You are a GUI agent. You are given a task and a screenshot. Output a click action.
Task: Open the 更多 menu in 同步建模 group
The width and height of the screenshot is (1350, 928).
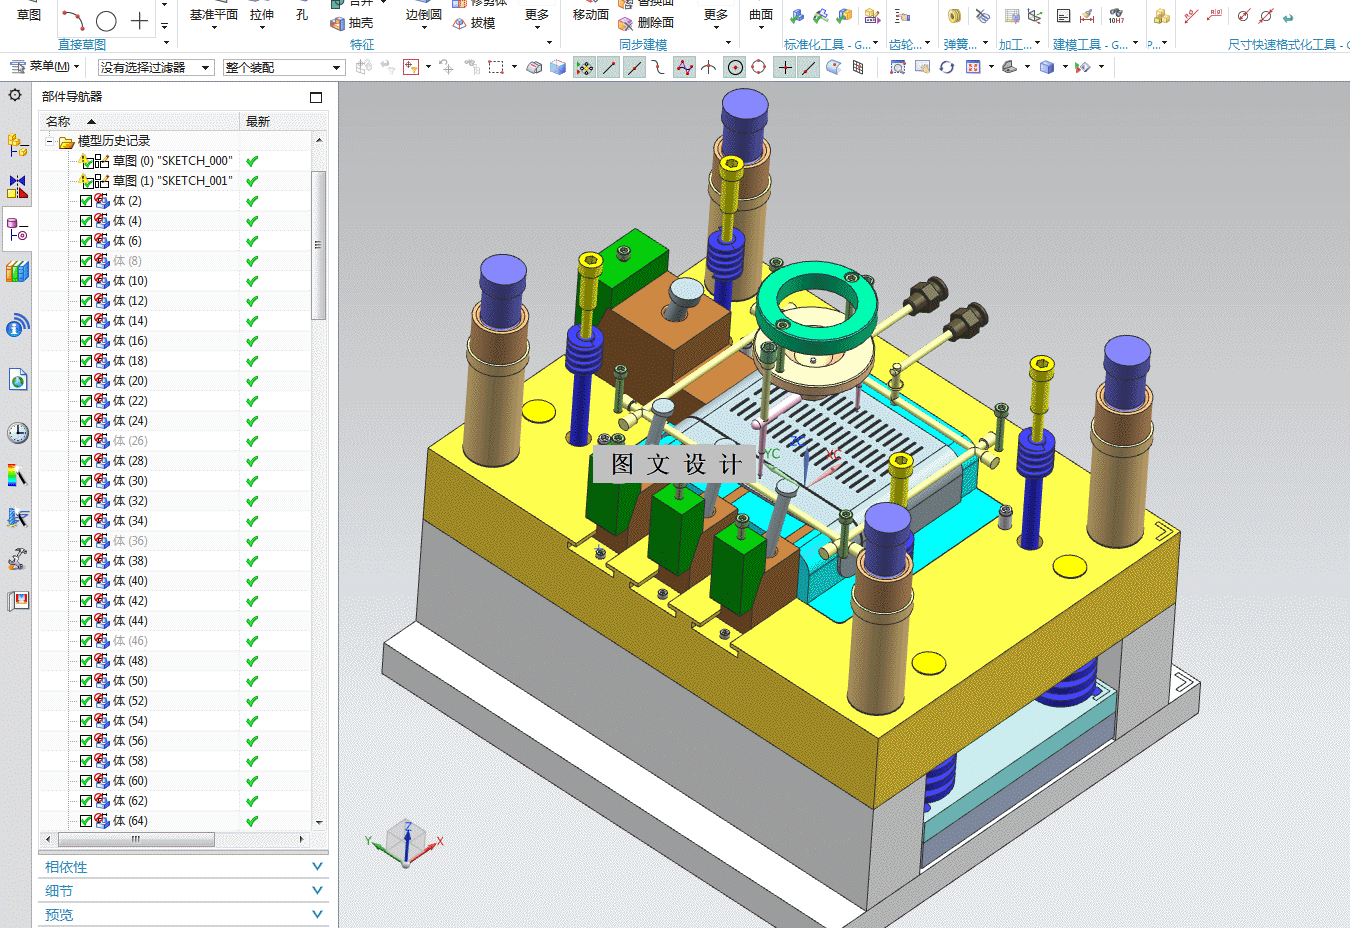(716, 17)
